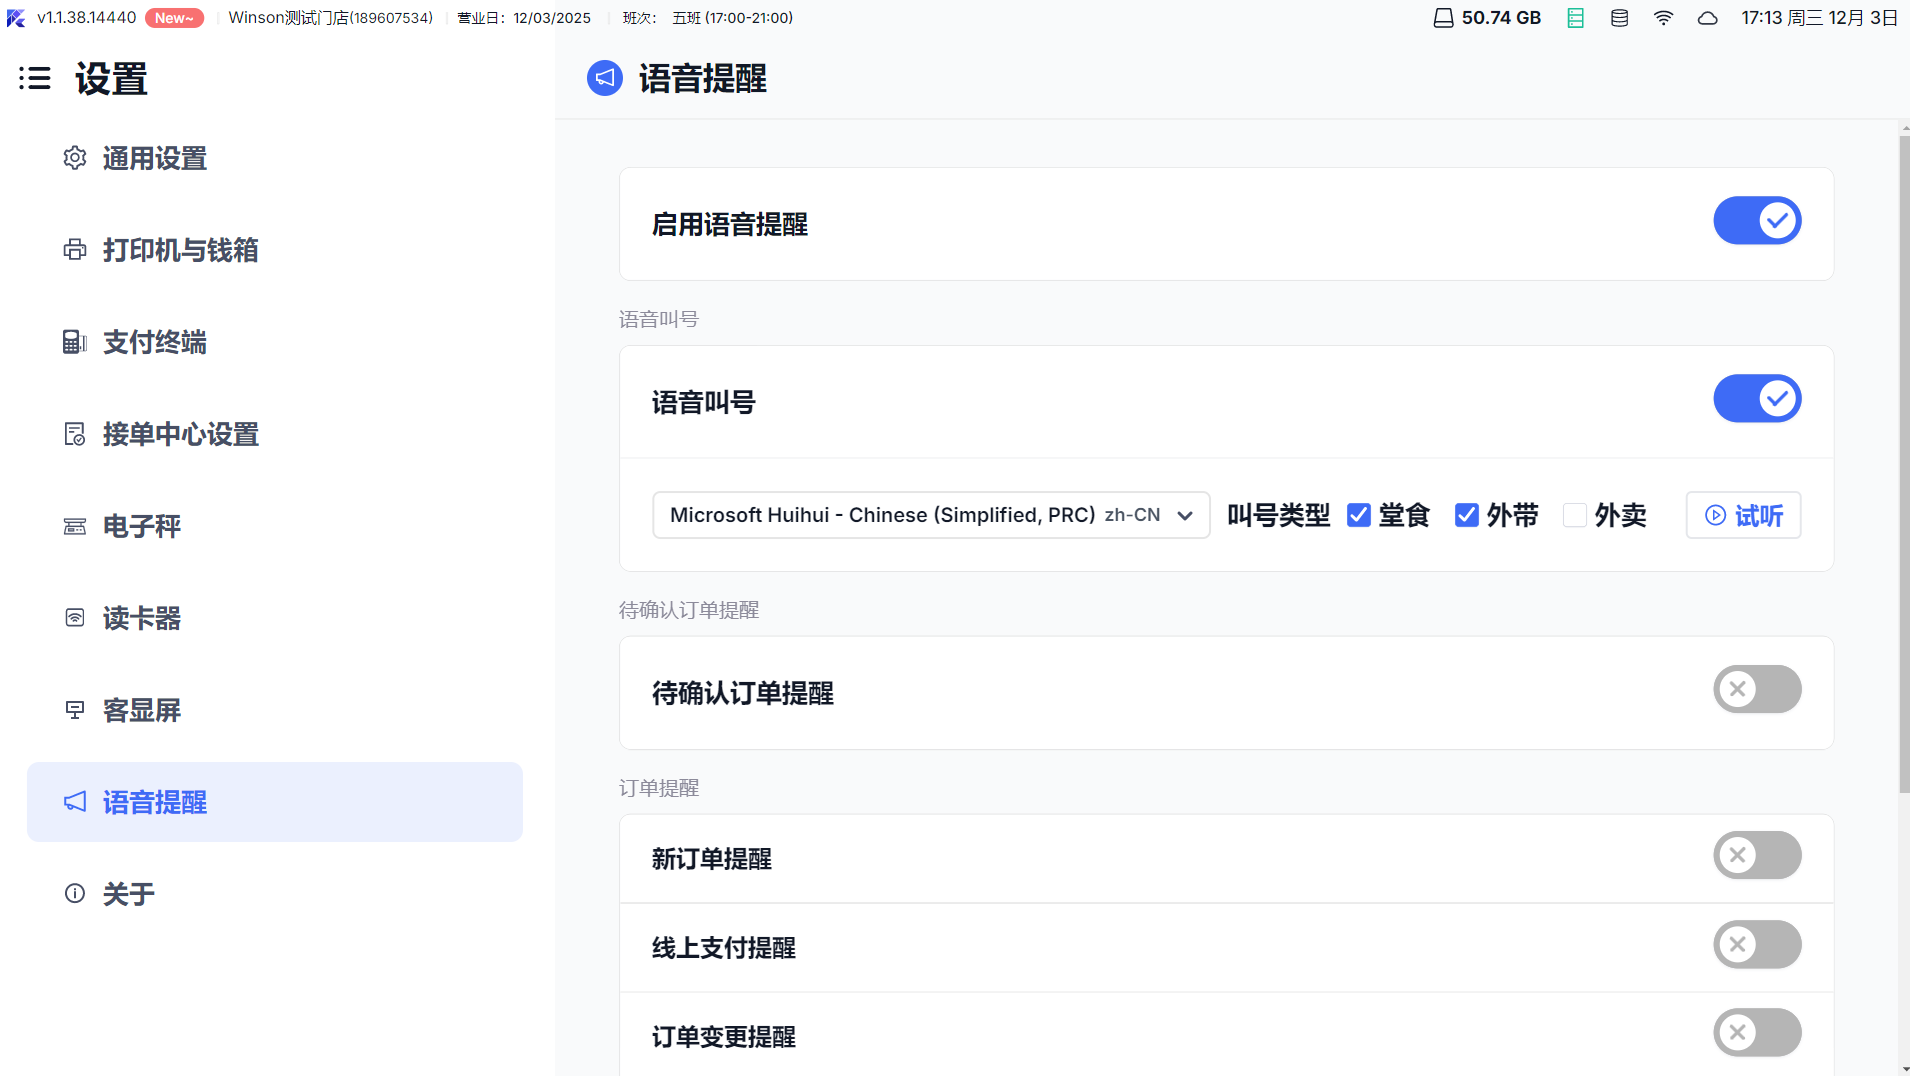Go to 接单中心设置 section
The height and width of the screenshot is (1076, 1910).
pos(180,434)
